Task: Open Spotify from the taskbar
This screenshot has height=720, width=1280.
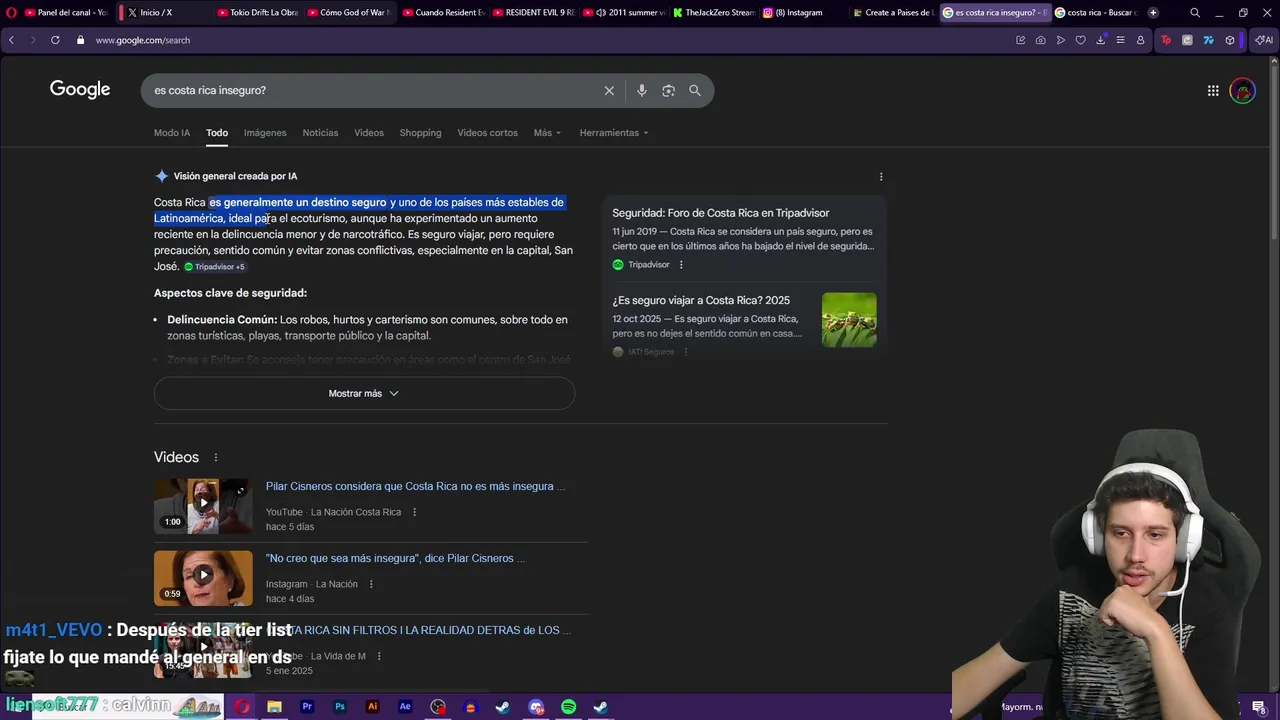Action: (568, 706)
